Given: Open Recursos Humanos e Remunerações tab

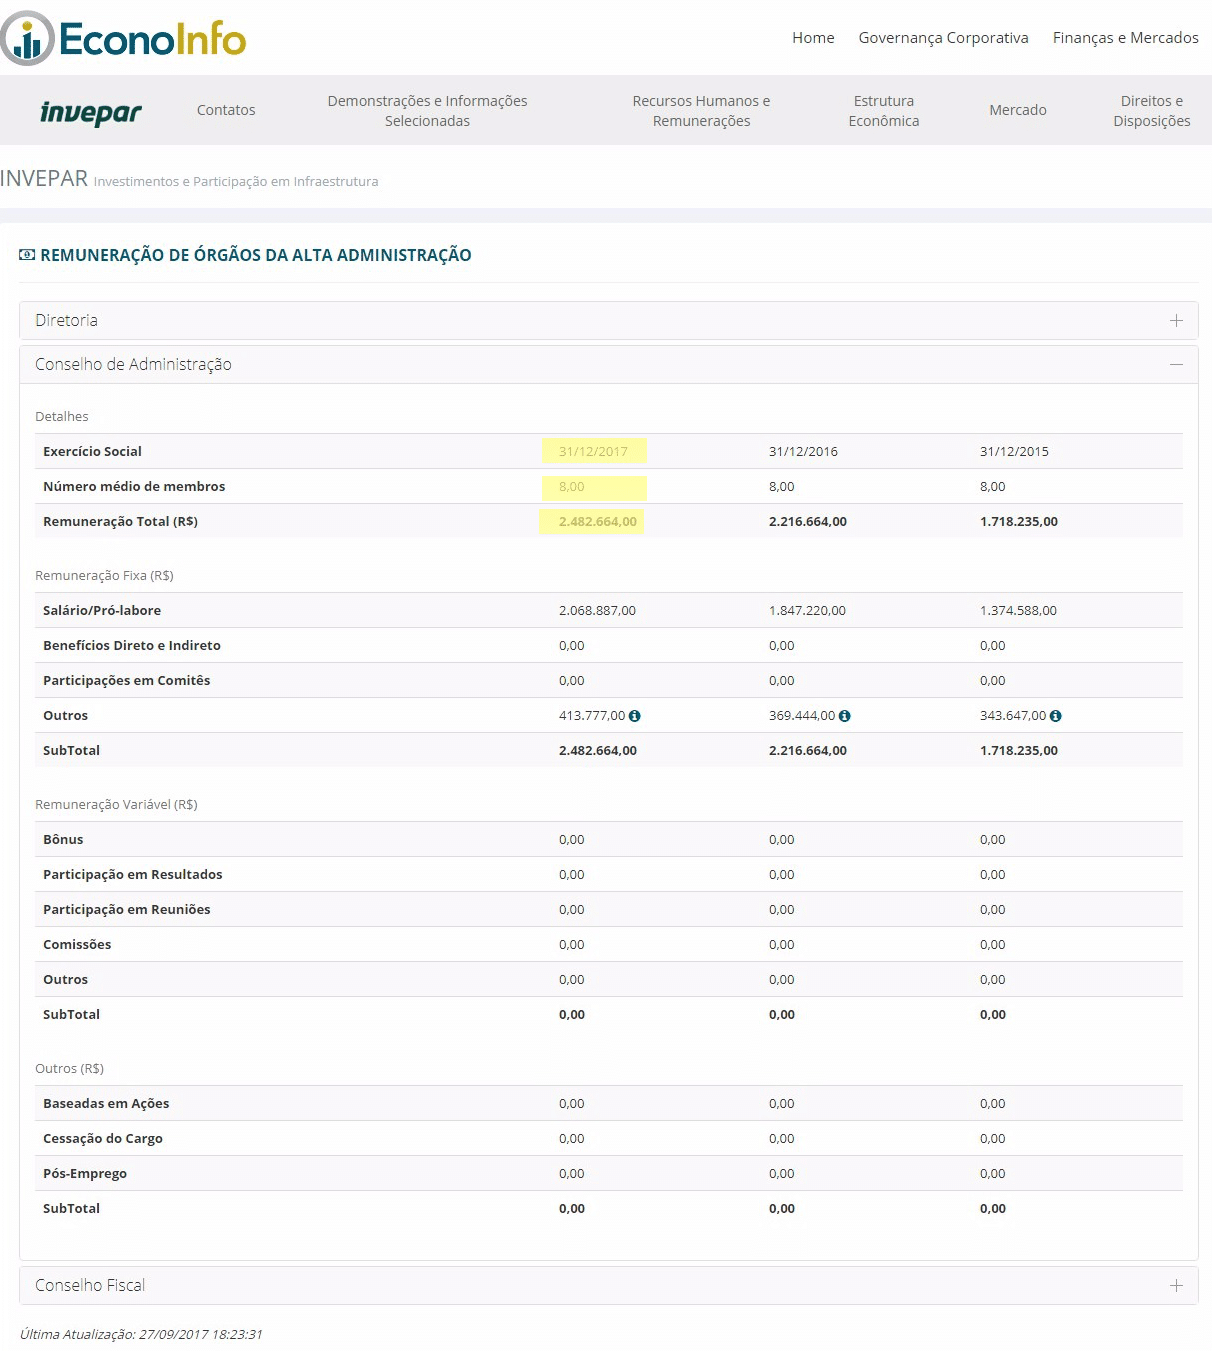Looking at the screenshot, I should point(701,111).
